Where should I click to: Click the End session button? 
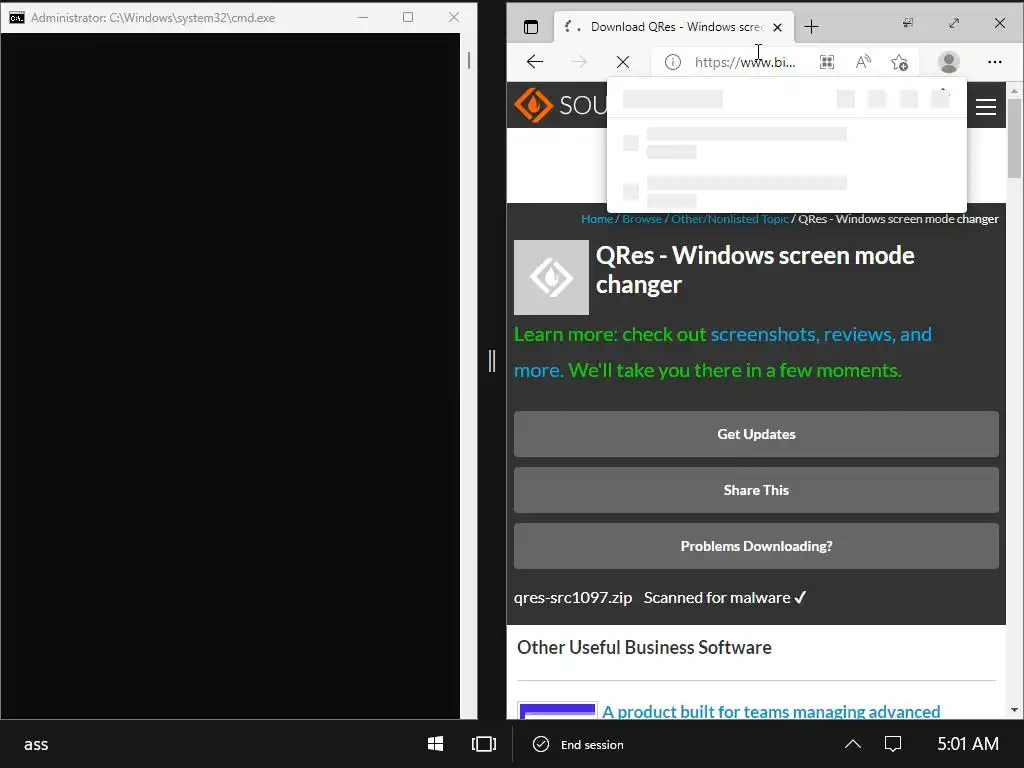click(579, 744)
